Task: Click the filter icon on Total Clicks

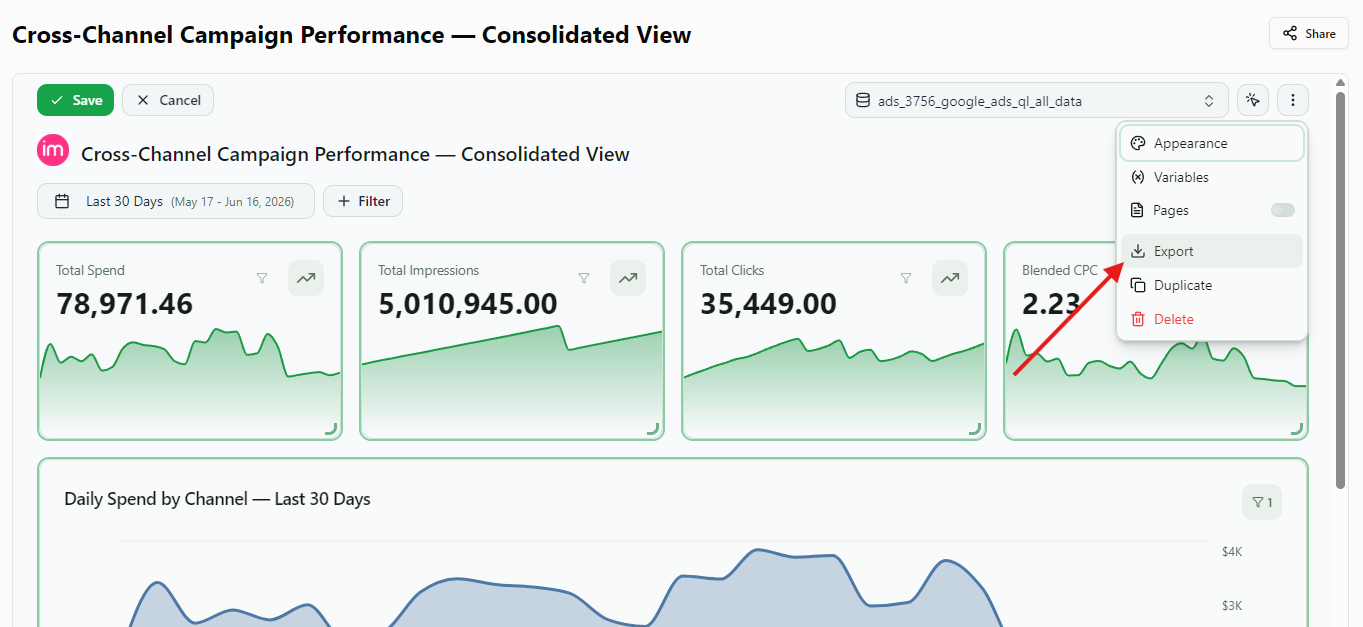Action: [906, 278]
